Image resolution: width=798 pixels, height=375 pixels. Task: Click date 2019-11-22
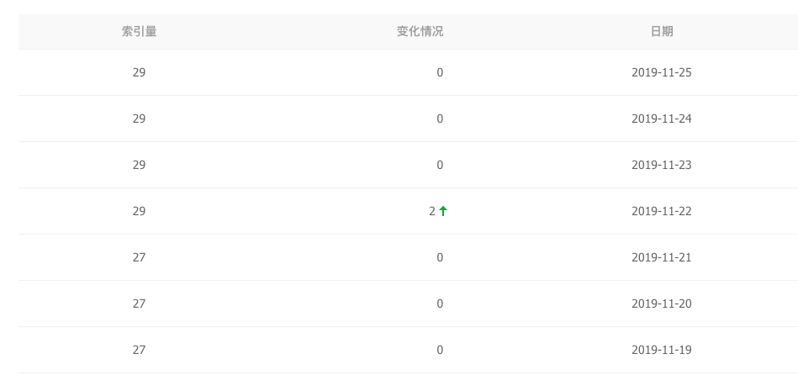point(662,211)
